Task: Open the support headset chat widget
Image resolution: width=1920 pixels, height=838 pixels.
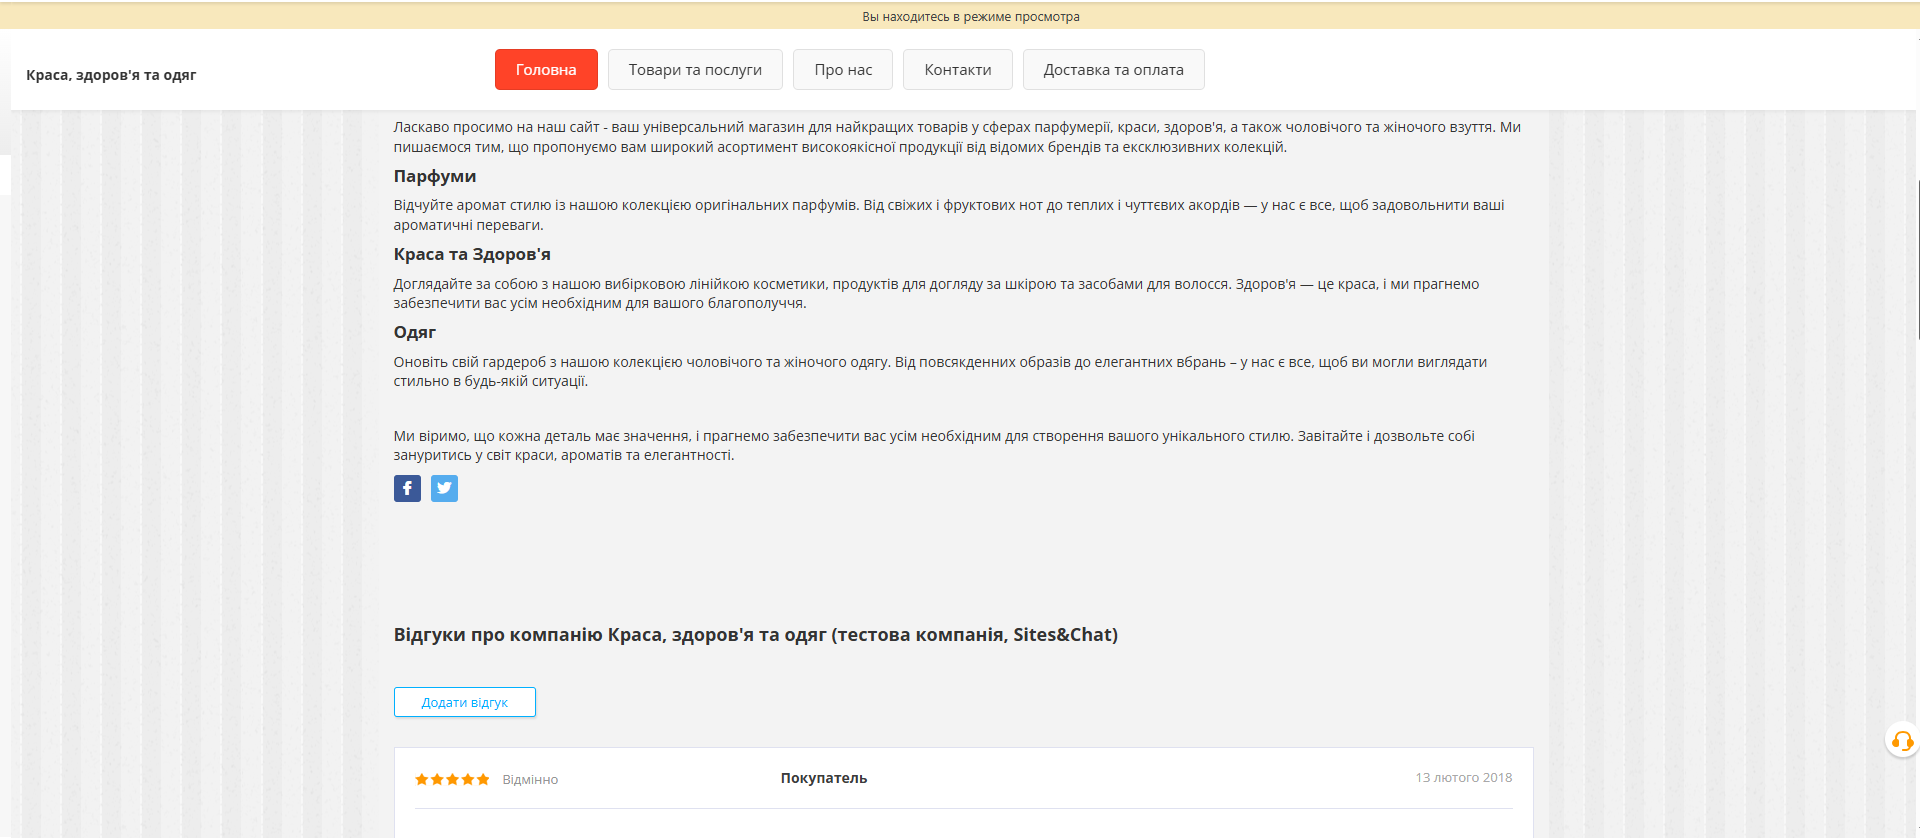Action: coord(1901,741)
